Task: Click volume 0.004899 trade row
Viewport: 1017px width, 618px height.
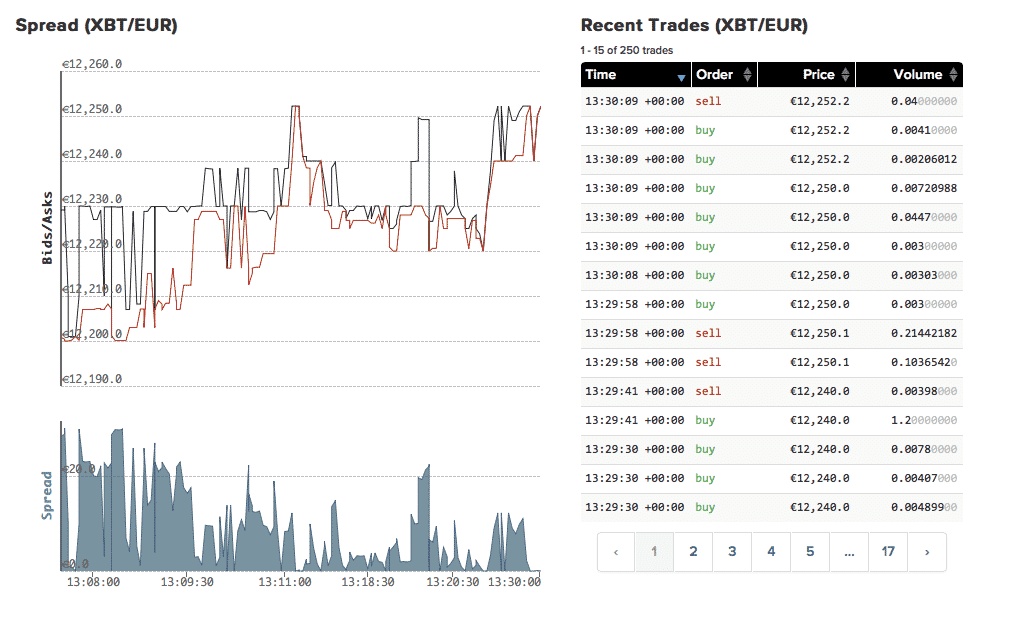Action: click(x=772, y=508)
